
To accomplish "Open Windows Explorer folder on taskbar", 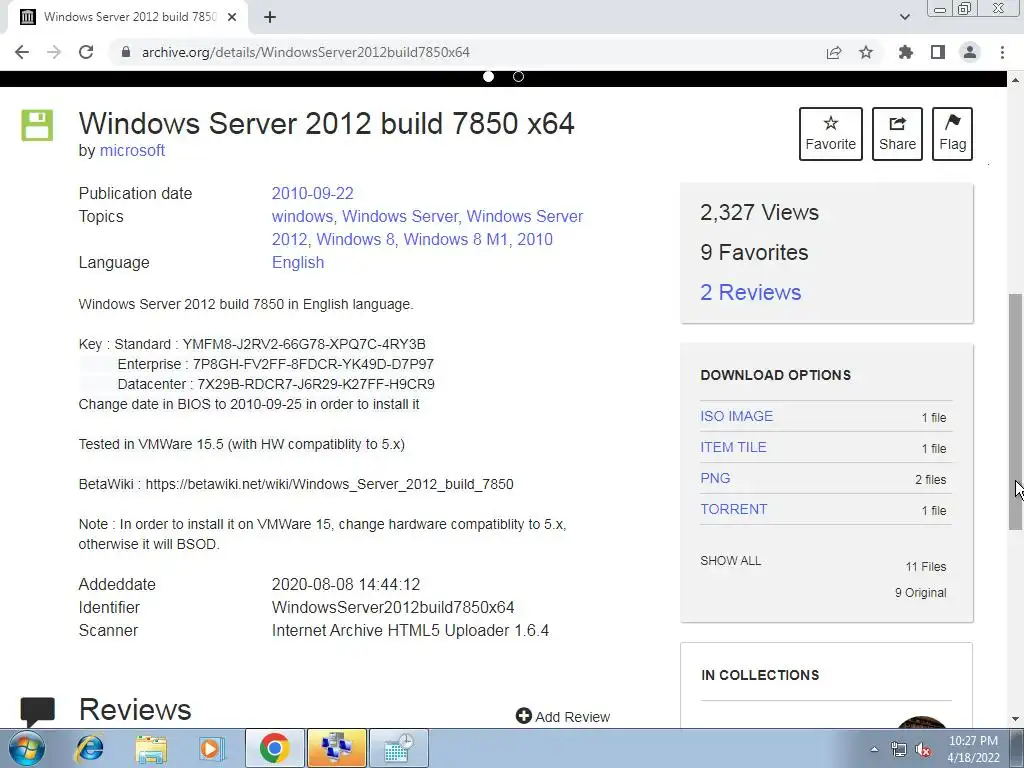I will [x=151, y=748].
